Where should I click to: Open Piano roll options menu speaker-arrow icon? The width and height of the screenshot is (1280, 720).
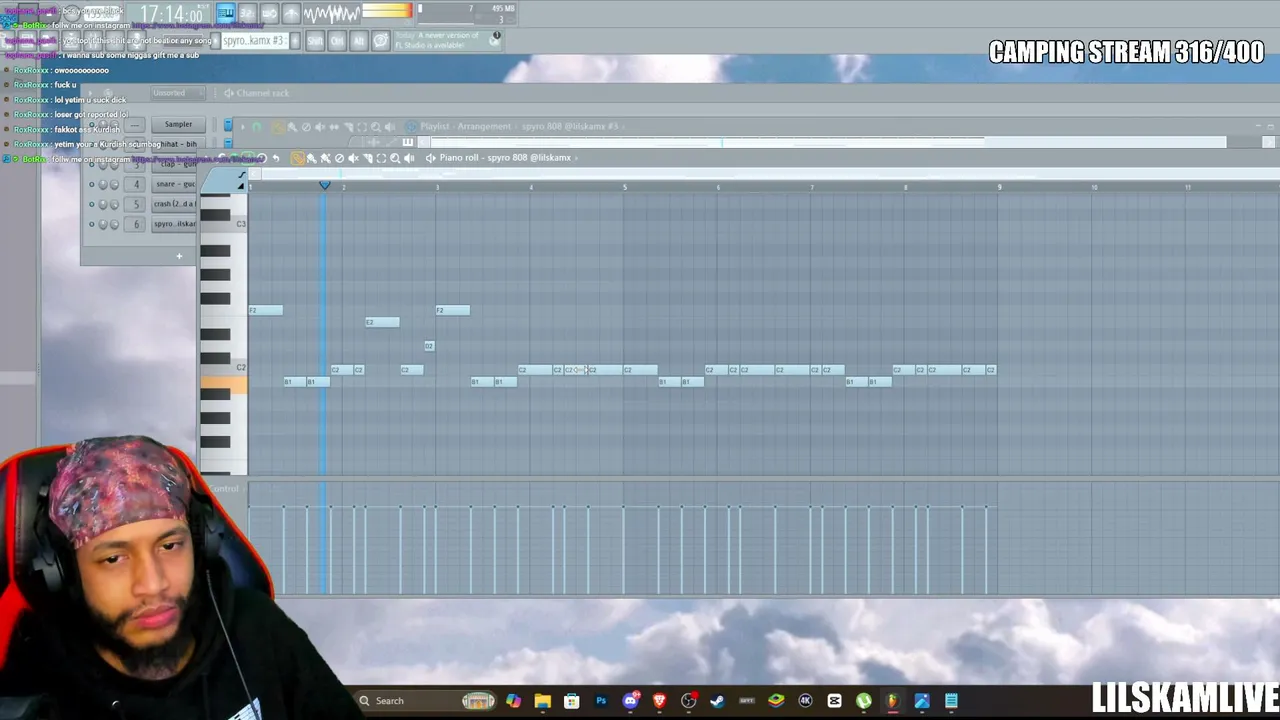(x=430, y=158)
